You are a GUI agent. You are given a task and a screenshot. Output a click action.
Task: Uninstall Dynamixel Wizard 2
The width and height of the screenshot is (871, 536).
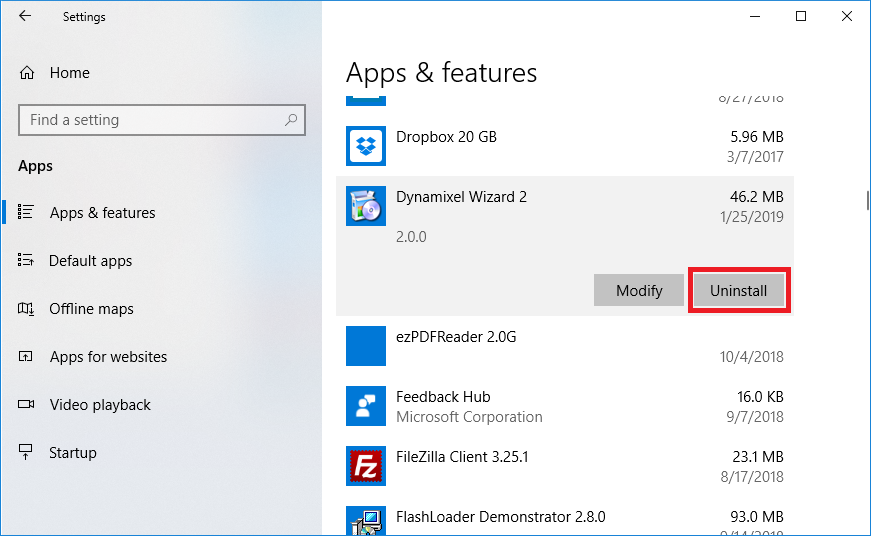pyautogui.click(x=739, y=290)
